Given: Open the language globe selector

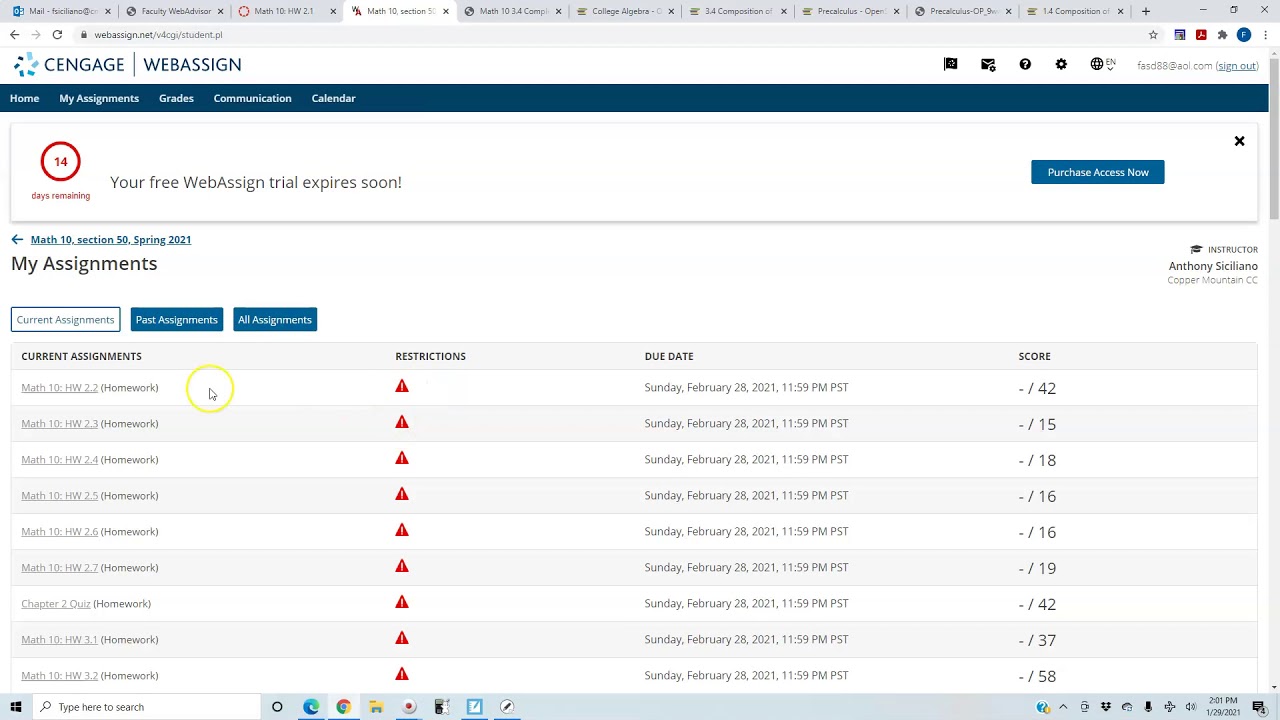Looking at the screenshot, I should (x=1103, y=64).
